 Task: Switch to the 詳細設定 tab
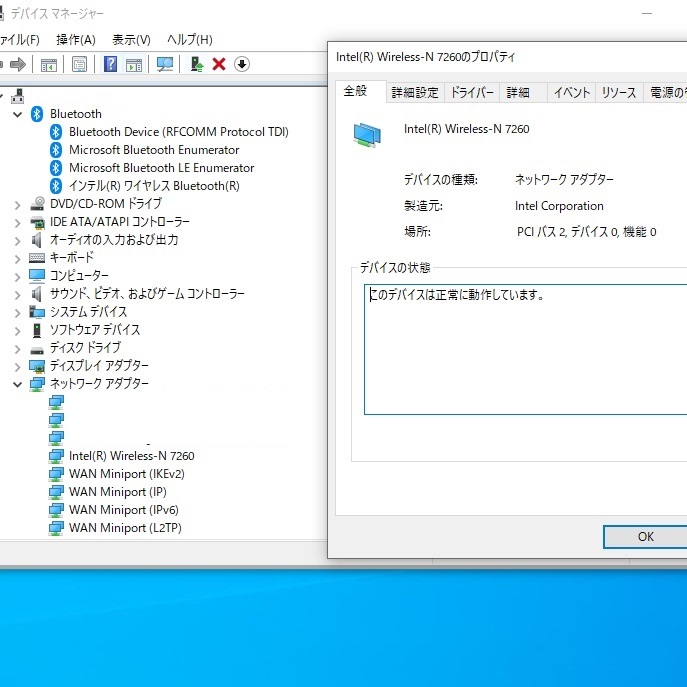click(415, 92)
